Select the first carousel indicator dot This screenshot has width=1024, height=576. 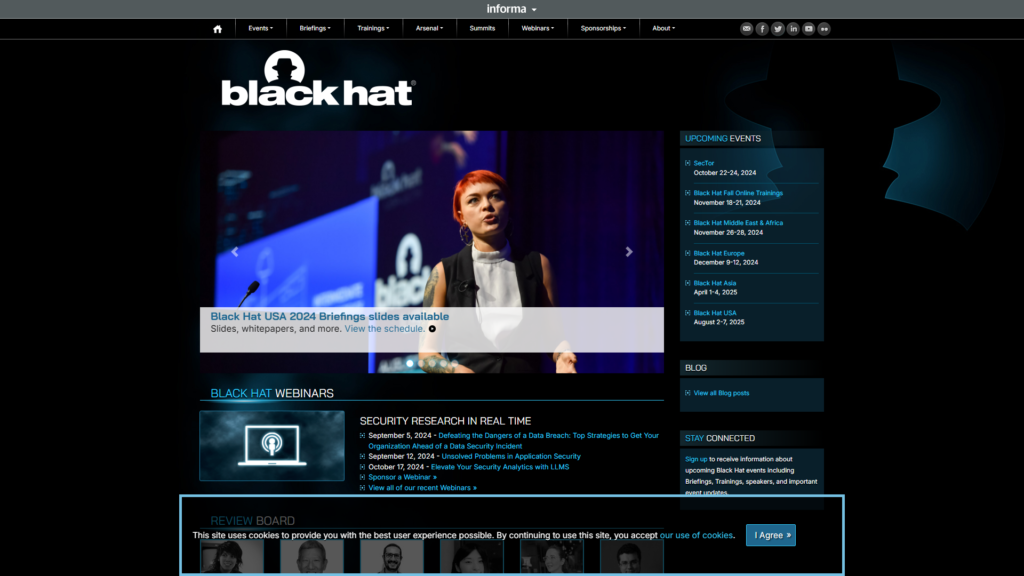(x=409, y=363)
